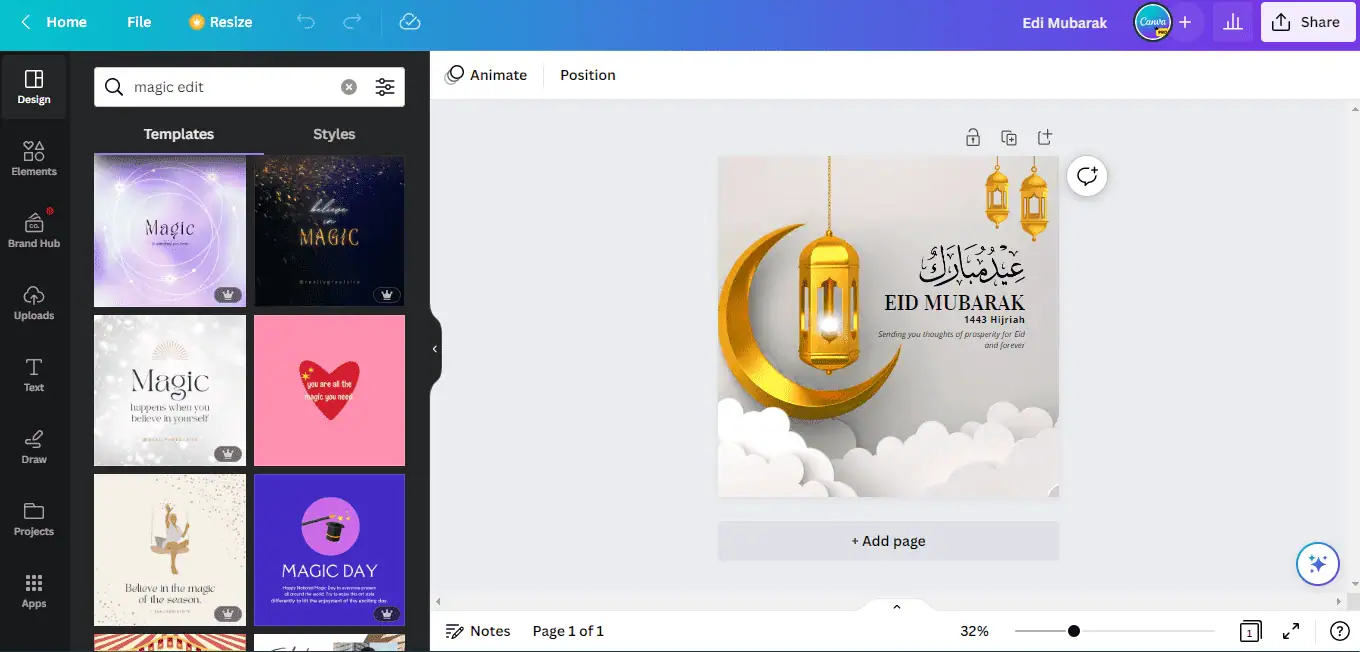Expand the bottom page panel
The image size is (1360, 652).
(x=896, y=606)
